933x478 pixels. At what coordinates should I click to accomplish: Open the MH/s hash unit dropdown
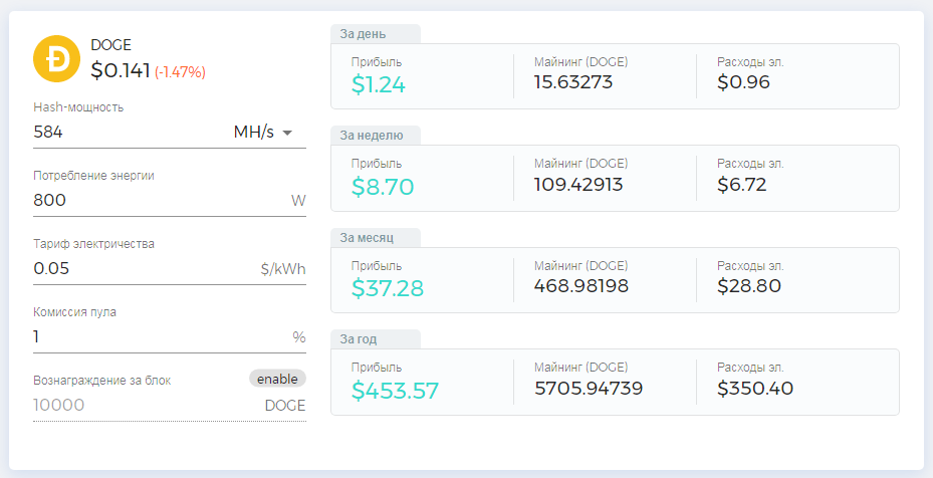[263, 132]
